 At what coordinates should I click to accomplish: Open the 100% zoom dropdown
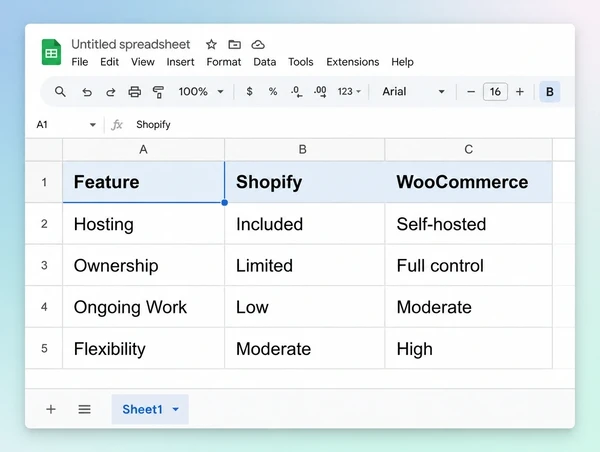(x=201, y=92)
